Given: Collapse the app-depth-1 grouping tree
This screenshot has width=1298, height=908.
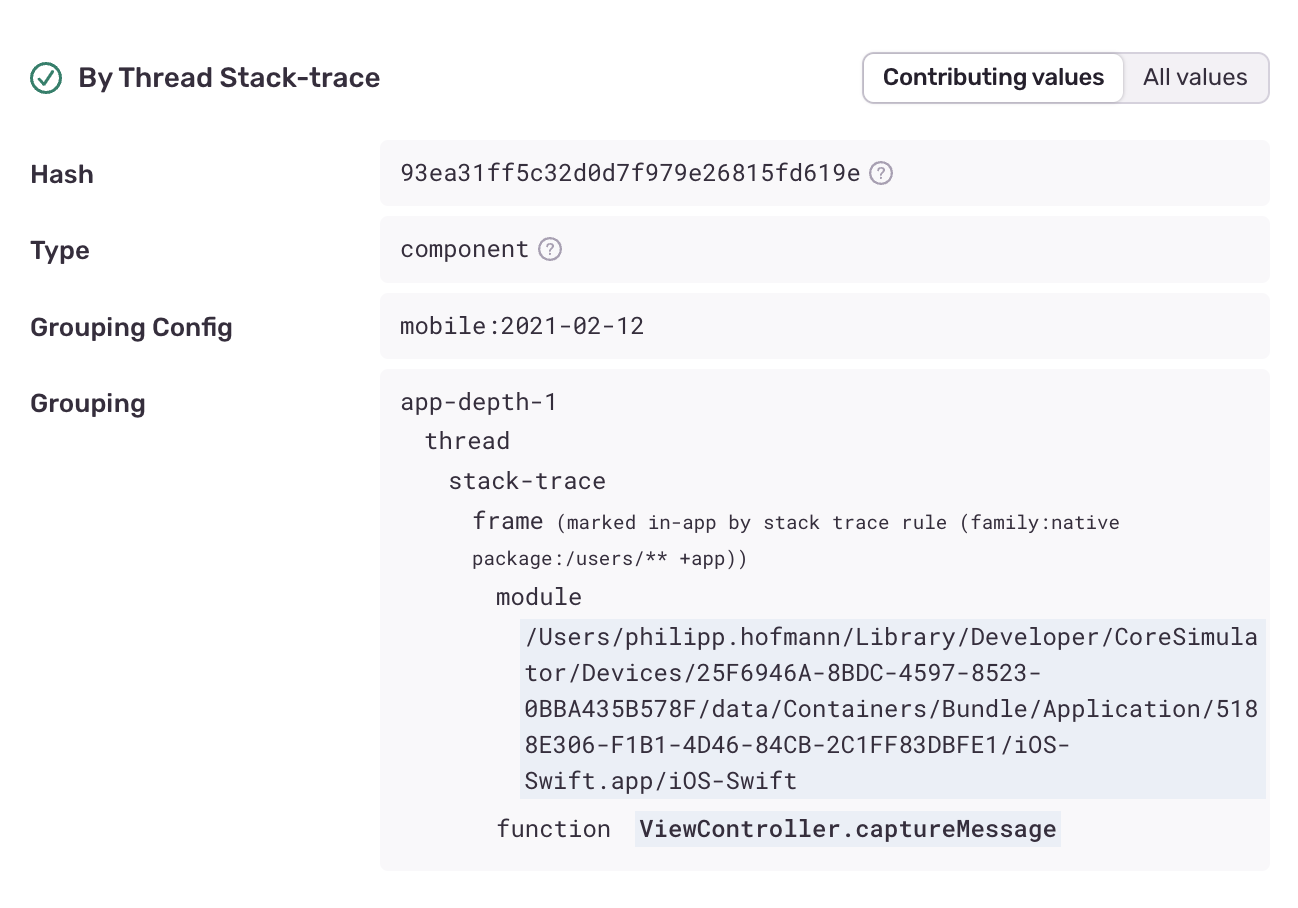Looking at the screenshot, I should tap(478, 402).
